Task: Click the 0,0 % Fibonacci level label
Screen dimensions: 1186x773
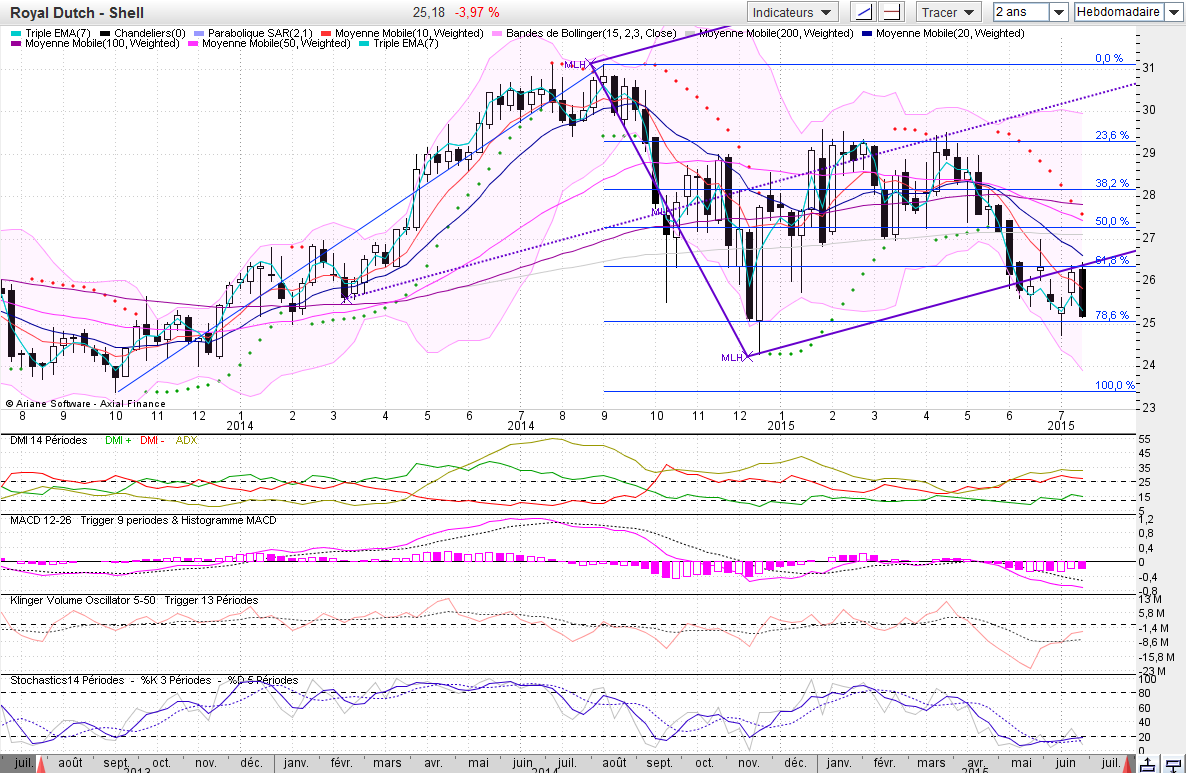Action: coord(1109,58)
